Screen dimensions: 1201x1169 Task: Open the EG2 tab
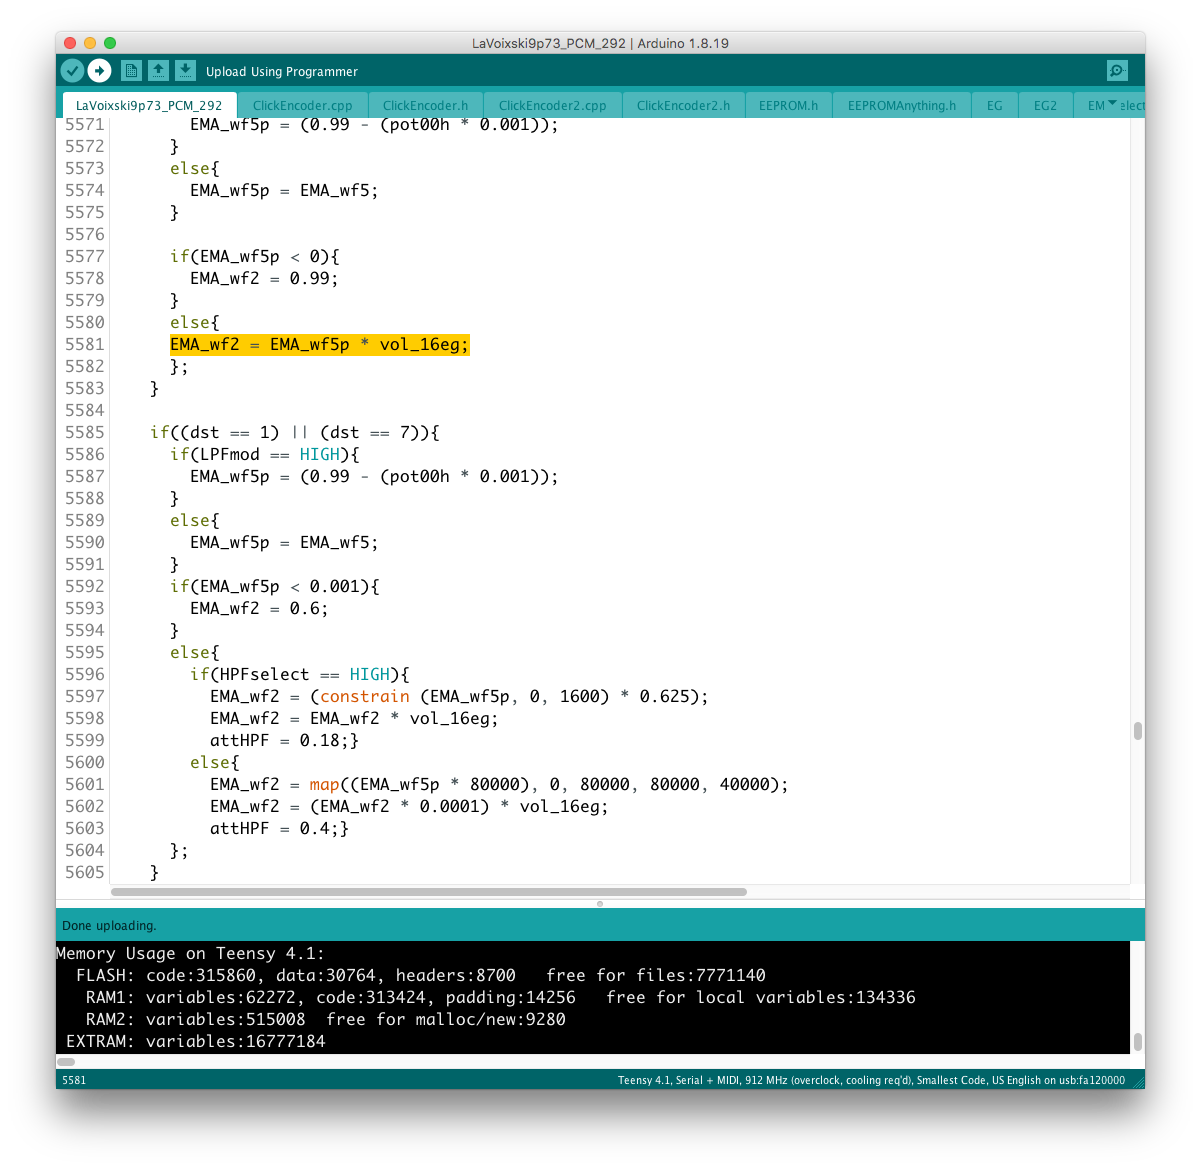pyautogui.click(x=1045, y=105)
